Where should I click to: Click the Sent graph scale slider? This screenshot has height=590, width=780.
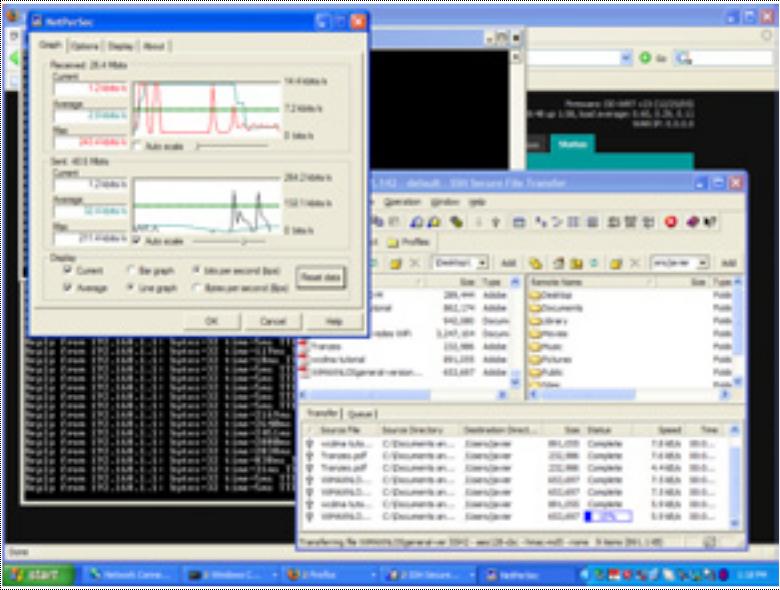[241, 241]
